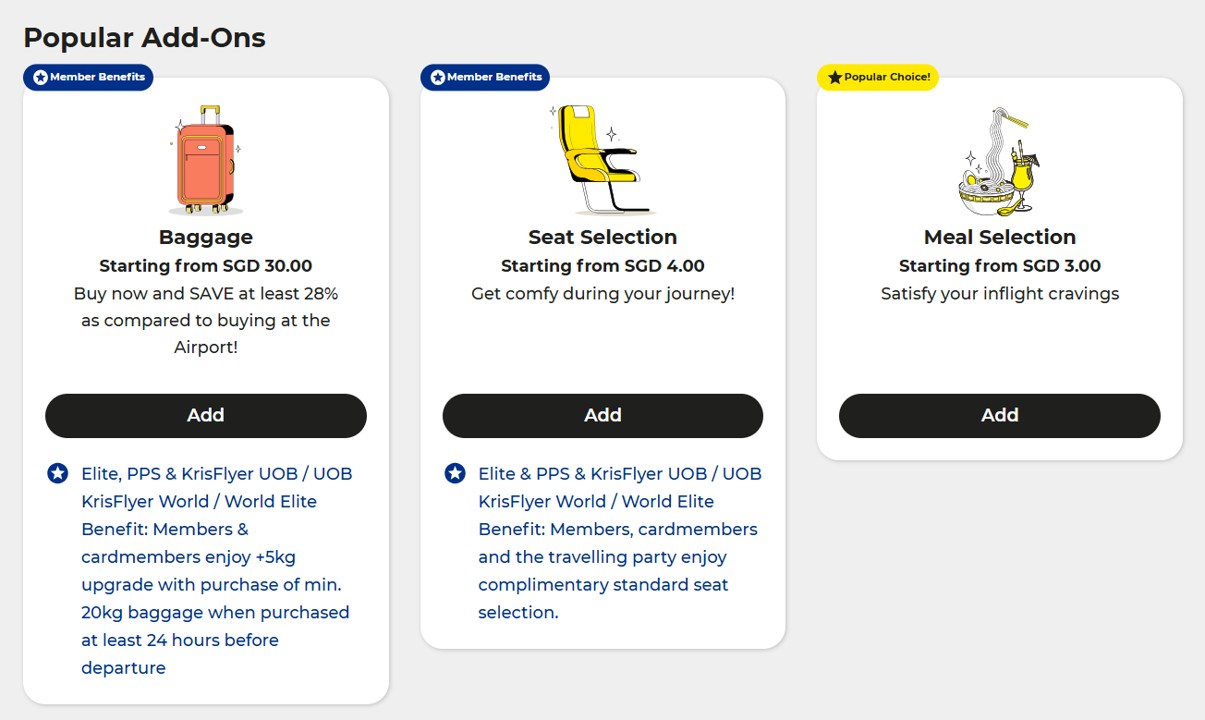The height and width of the screenshot is (720, 1205).
Task: Click "Starting from SGD 30.00" baggage price
Action: [x=206, y=266]
